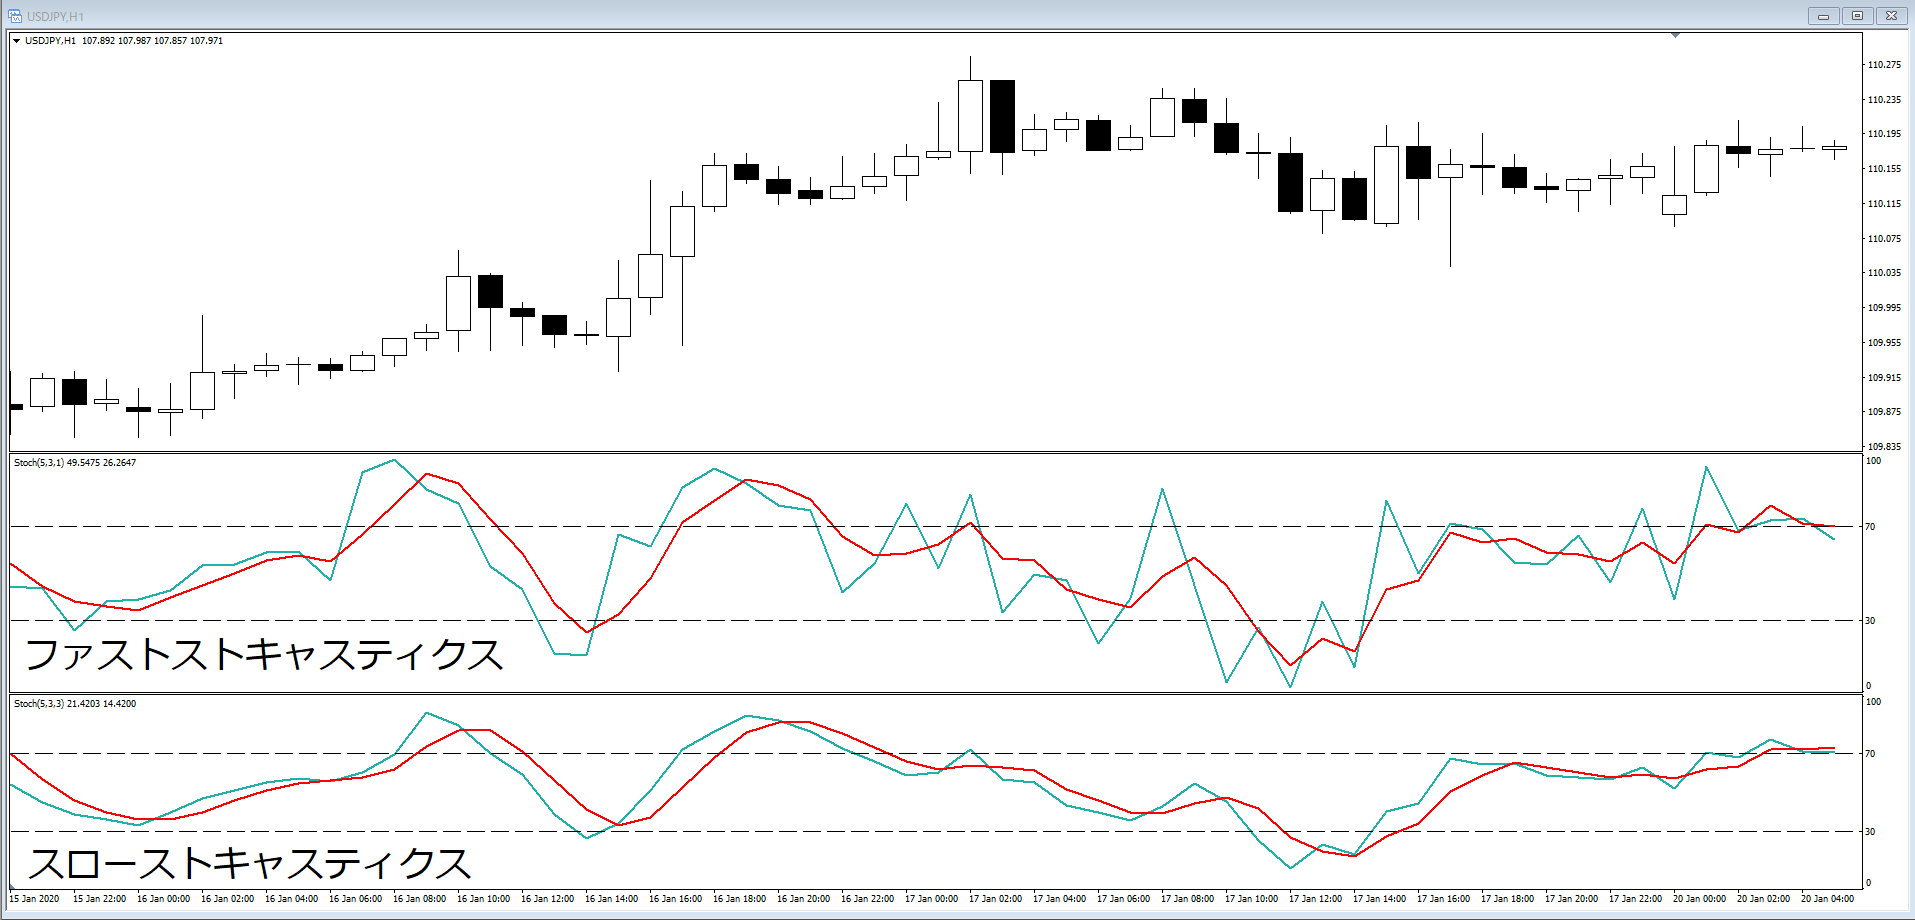Open the one-click trading arrow beside USDJPY,H1
1915x920 pixels.
tap(17, 41)
